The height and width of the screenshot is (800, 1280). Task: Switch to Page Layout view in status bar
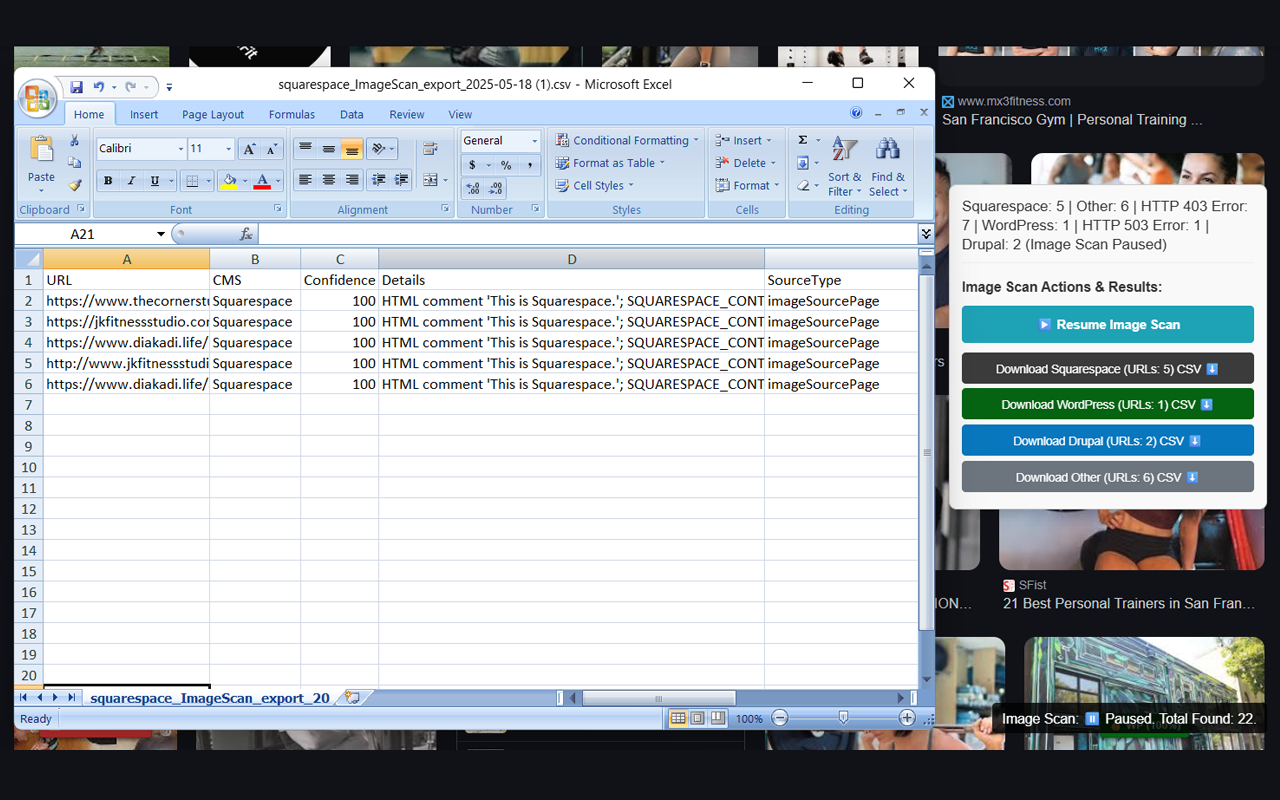point(697,718)
